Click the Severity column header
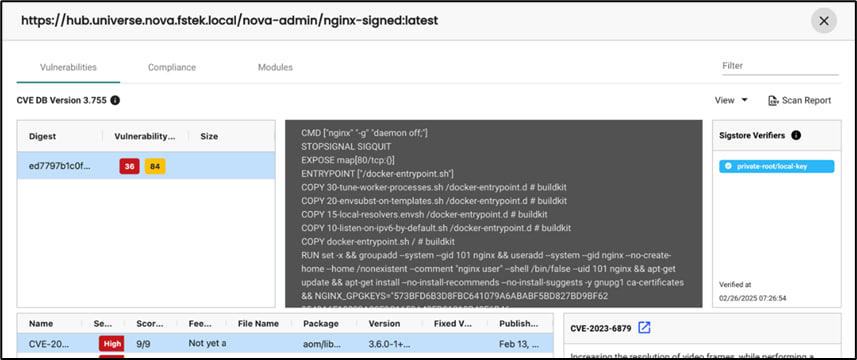 pyautogui.click(x=102, y=323)
